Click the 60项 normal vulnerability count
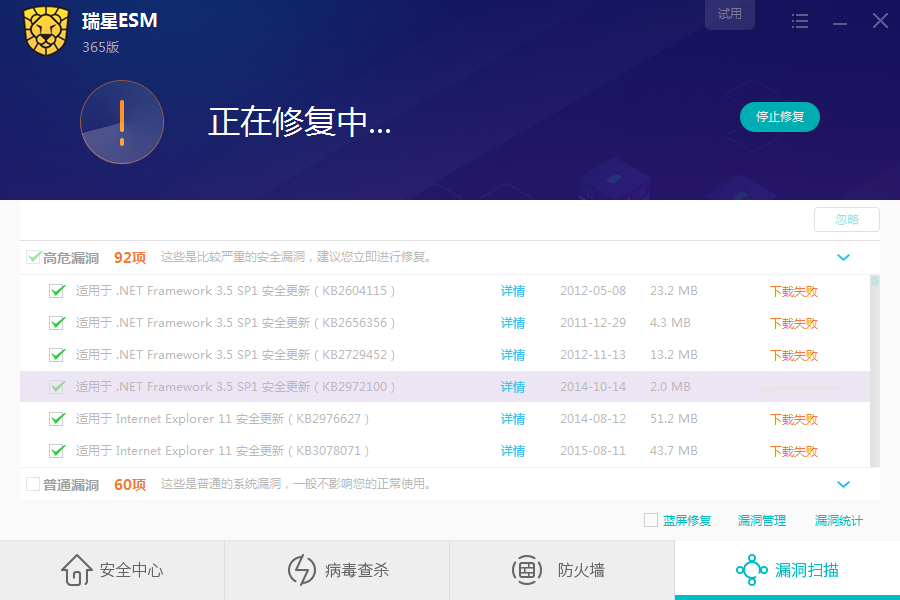 (130, 485)
